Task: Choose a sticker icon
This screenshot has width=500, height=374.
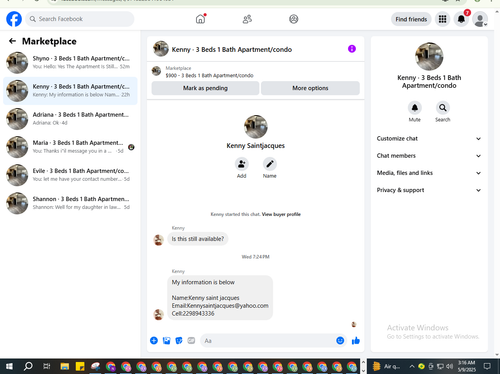Action: (x=179, y=340)
